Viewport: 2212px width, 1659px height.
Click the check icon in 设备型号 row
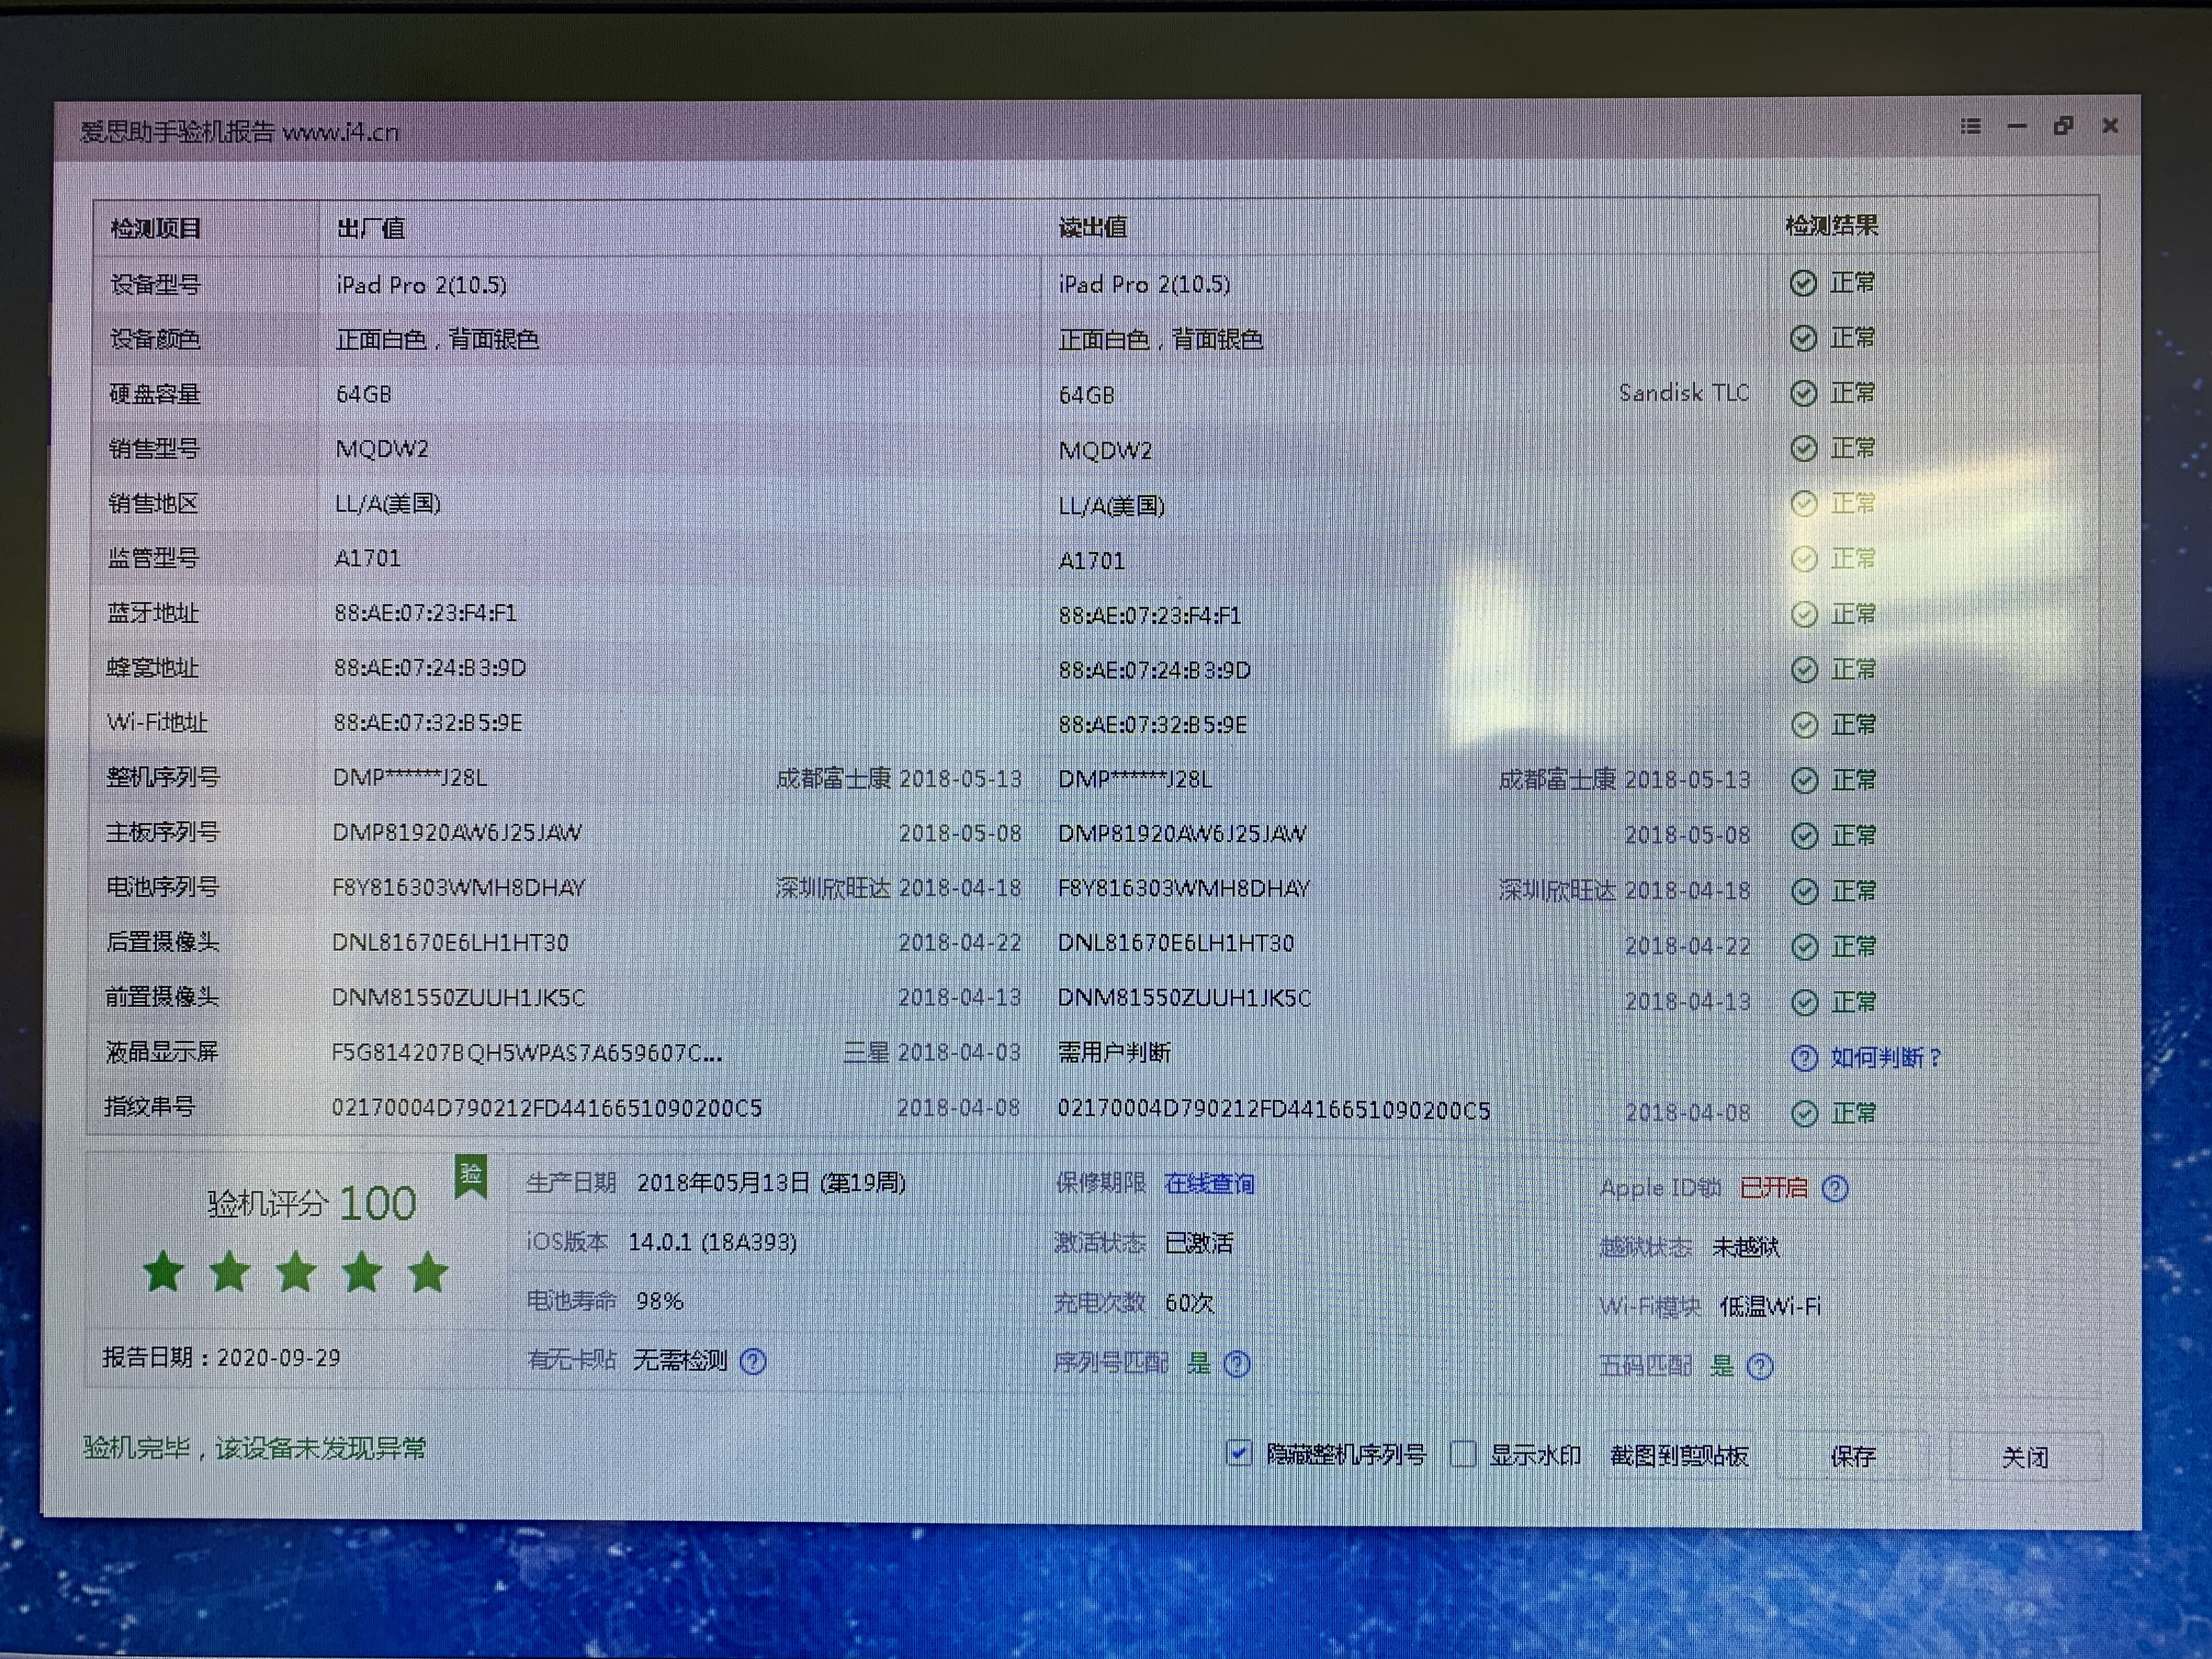tap(1803, 284)
